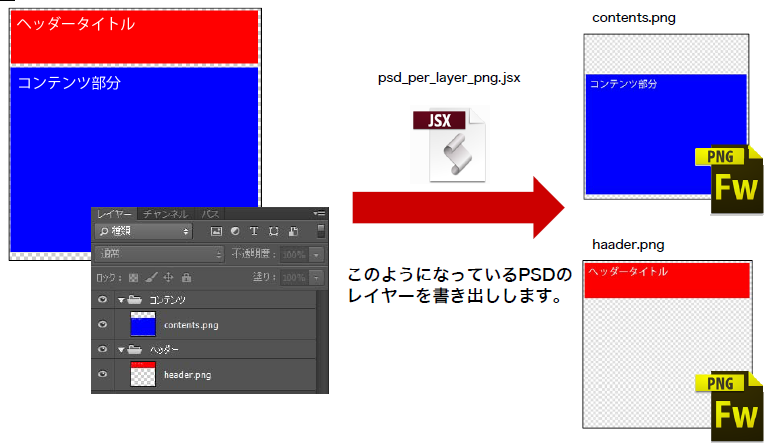This screenshot has width=774, height=448.
Task: Click the haader.png output preview image
Action: pos(667,344)
